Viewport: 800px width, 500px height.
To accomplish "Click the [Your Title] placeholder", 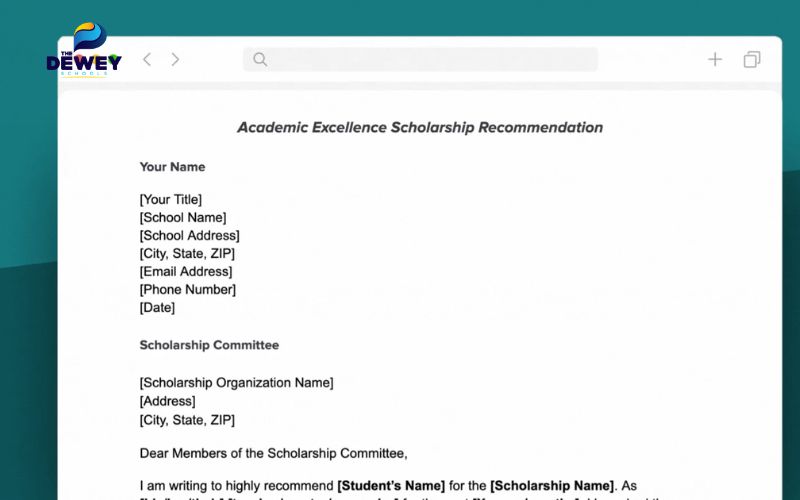I will [171, 200].
